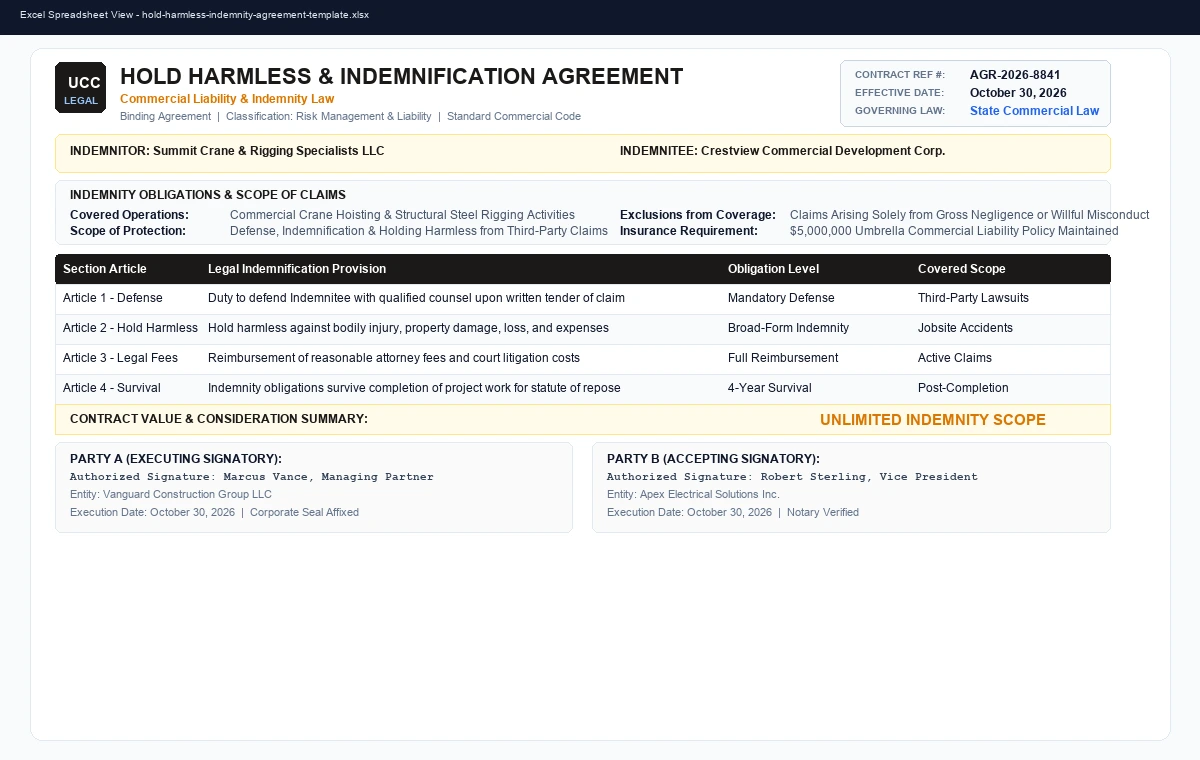
Task: Click the Third-Party Lawsuits cell
Action: click(973, 298)
